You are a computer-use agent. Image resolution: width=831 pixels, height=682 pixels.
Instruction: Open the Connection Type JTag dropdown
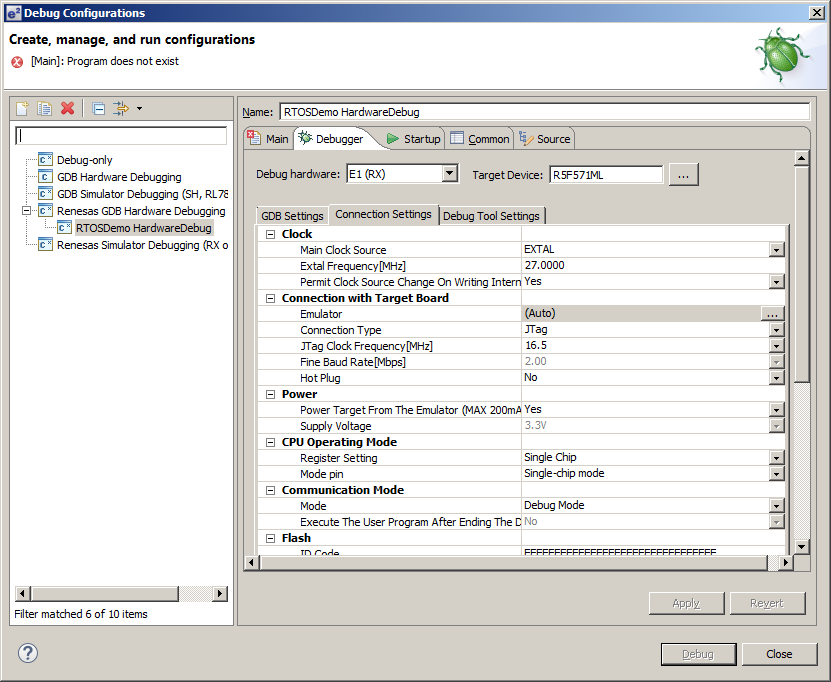click(x=776, y=330)
